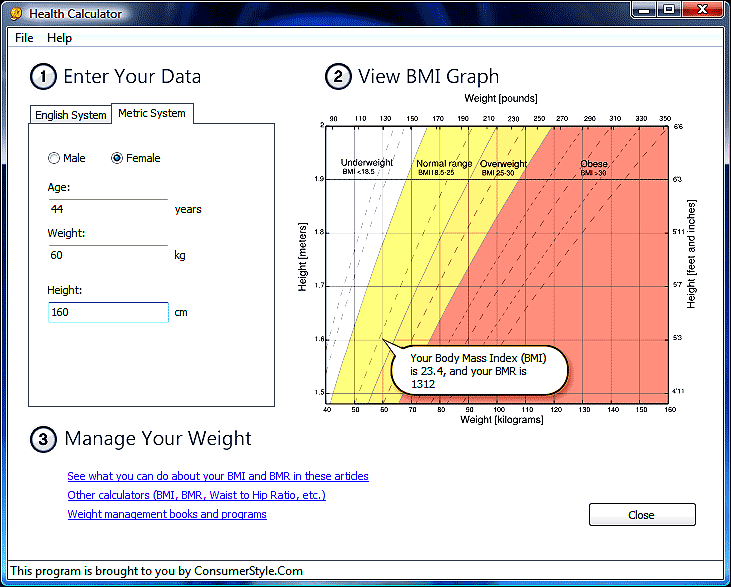Minimize the Health Calculator window

pyautogui.click(x=644, y=9)
